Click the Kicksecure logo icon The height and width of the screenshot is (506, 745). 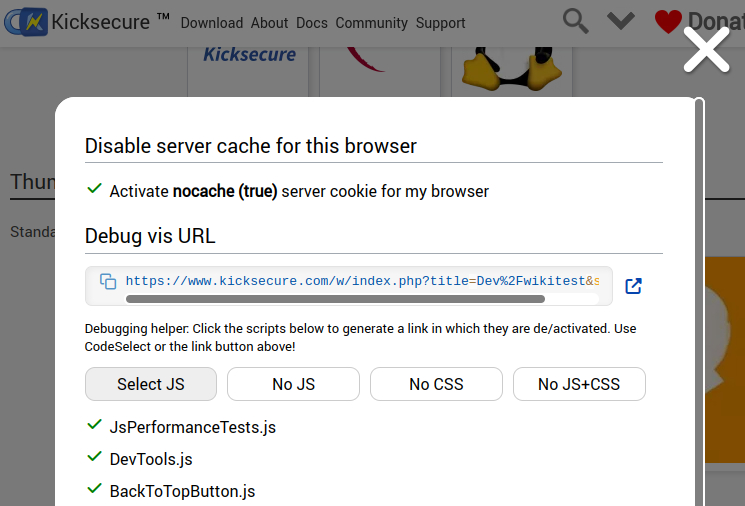tap(26, 22)
